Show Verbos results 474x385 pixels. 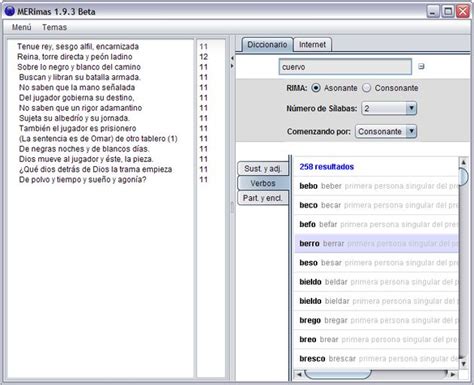tap(263, 183)
